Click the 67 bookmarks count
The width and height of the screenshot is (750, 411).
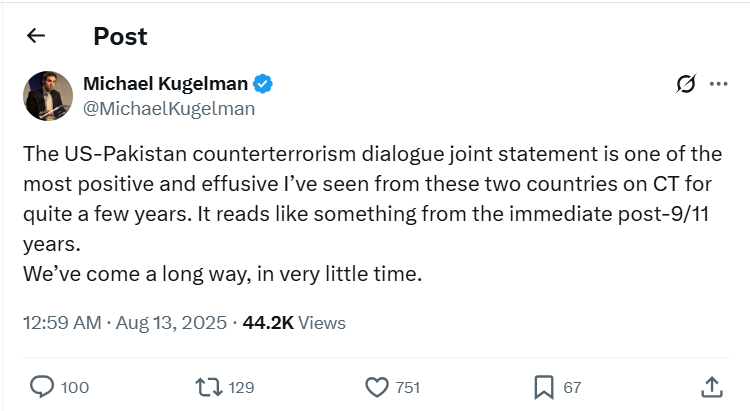(572, 388)
